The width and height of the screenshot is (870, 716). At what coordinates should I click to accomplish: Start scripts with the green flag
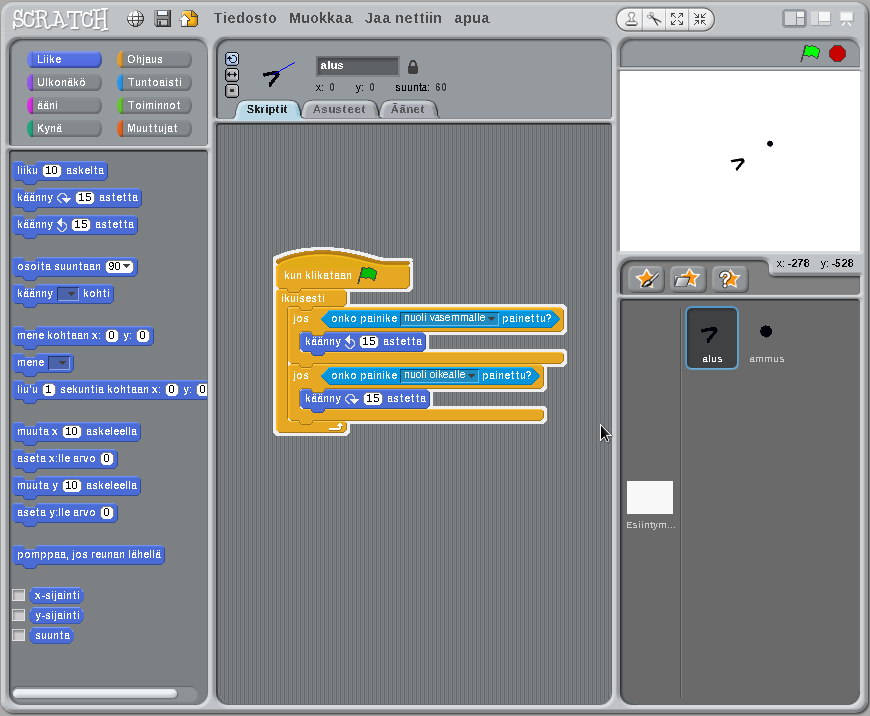[811, 53]
